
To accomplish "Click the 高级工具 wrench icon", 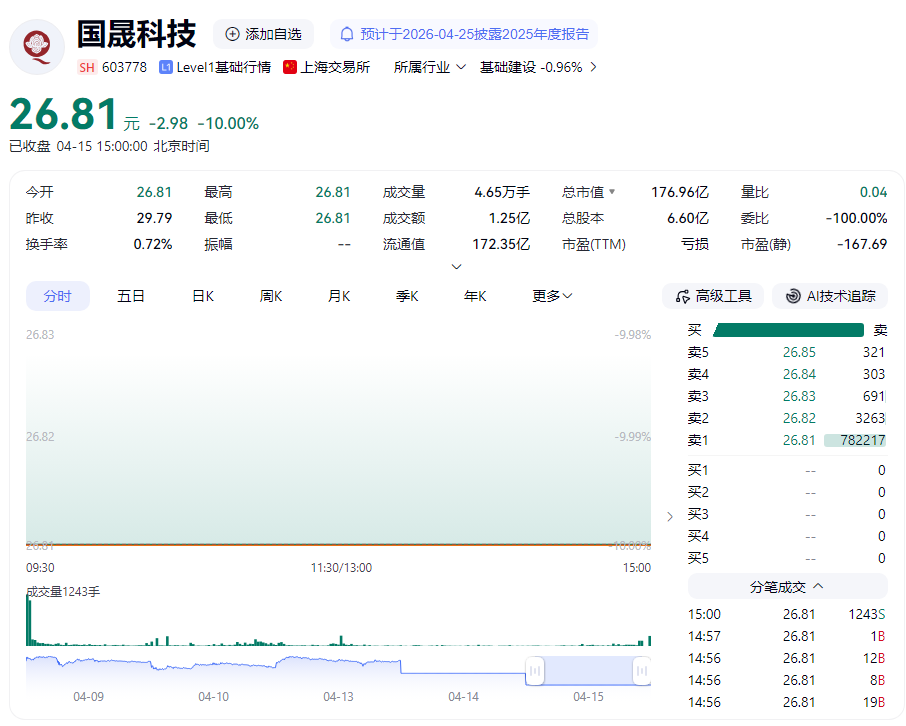I will coord(683,296).
